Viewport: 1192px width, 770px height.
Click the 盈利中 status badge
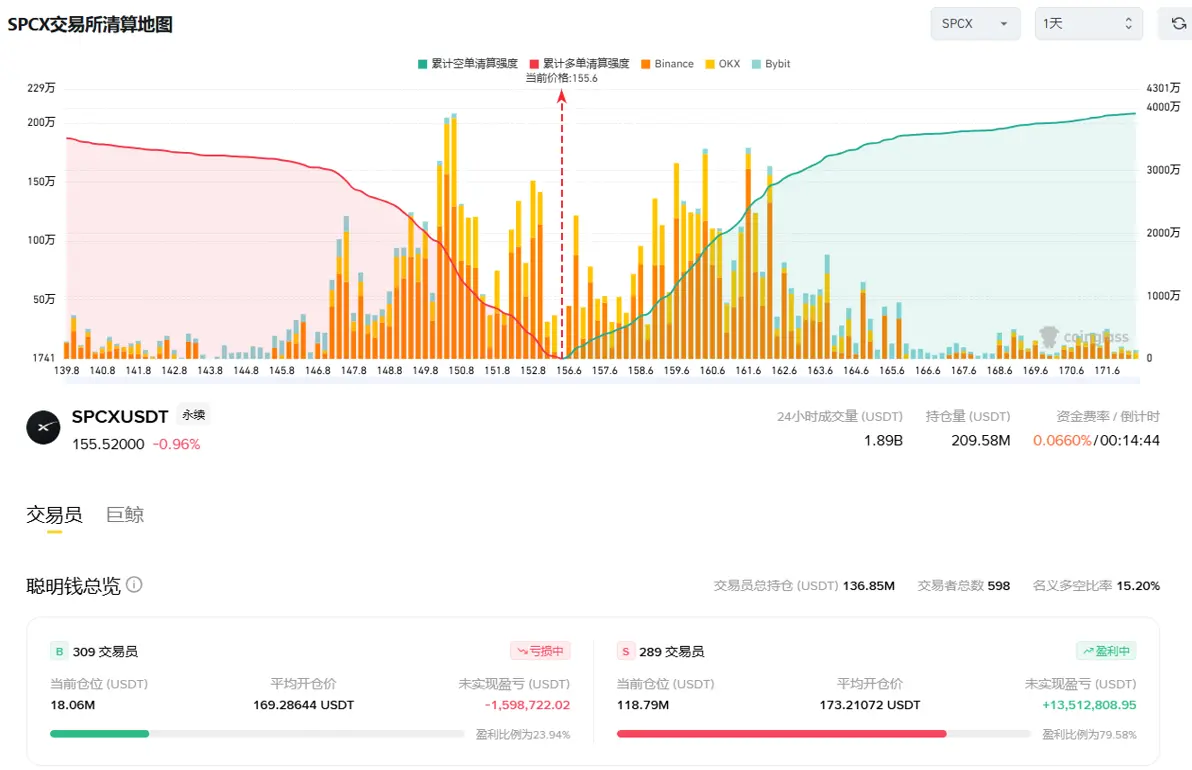click(x=1106, y=651)
